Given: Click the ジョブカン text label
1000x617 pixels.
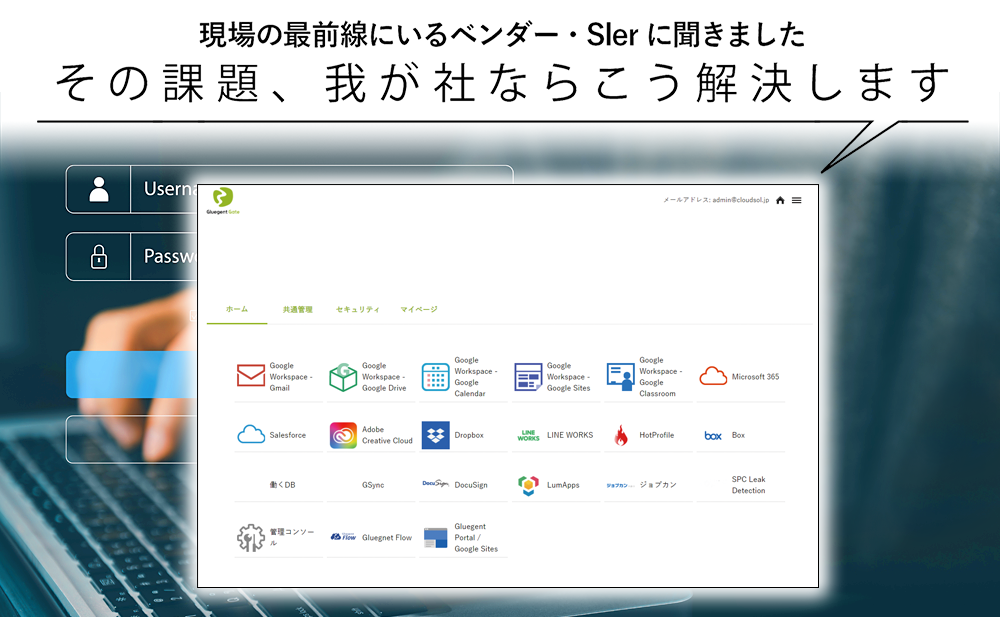Looking at the screenshot, I should pos(658,485).
